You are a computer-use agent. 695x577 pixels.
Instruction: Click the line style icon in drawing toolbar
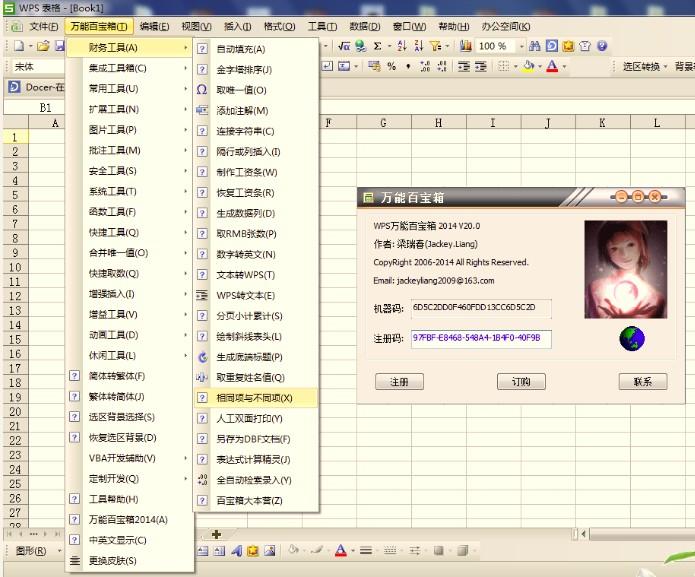366,550
